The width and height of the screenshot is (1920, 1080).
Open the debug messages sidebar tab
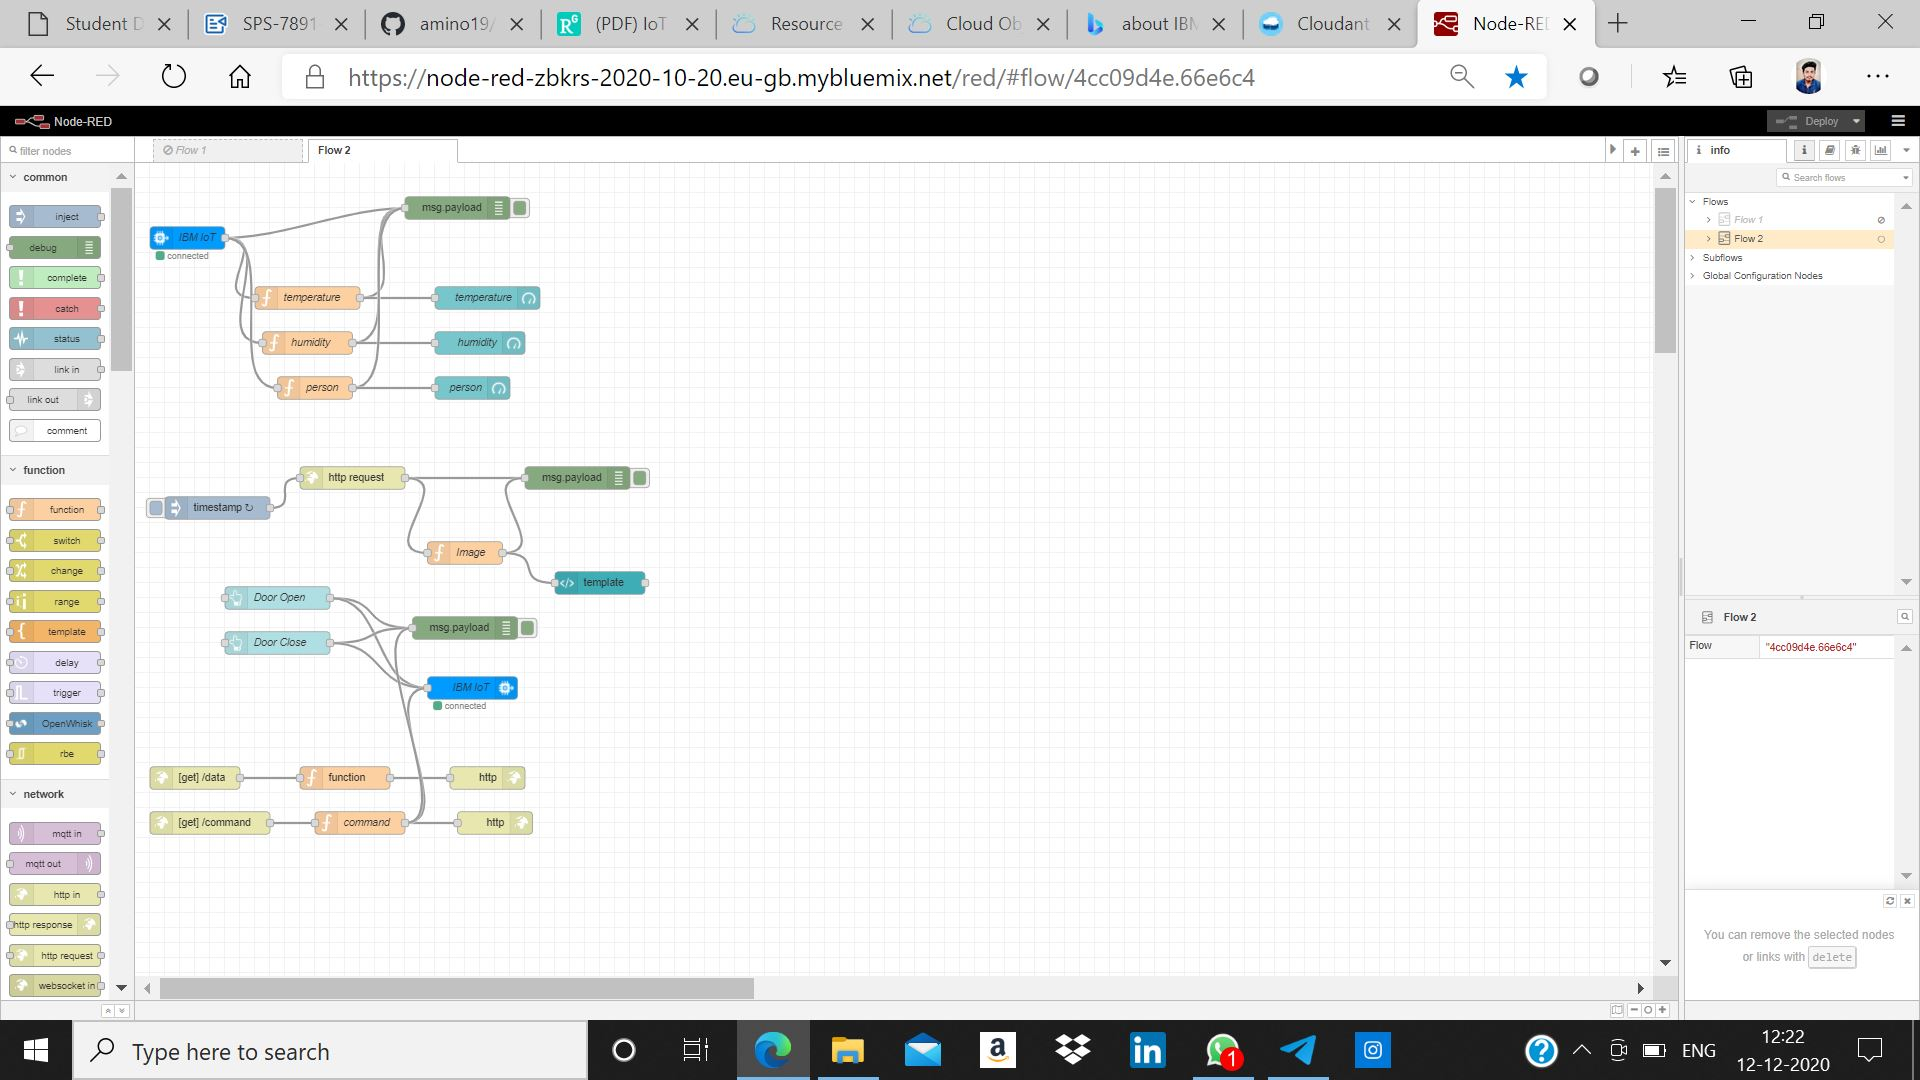1855,150
